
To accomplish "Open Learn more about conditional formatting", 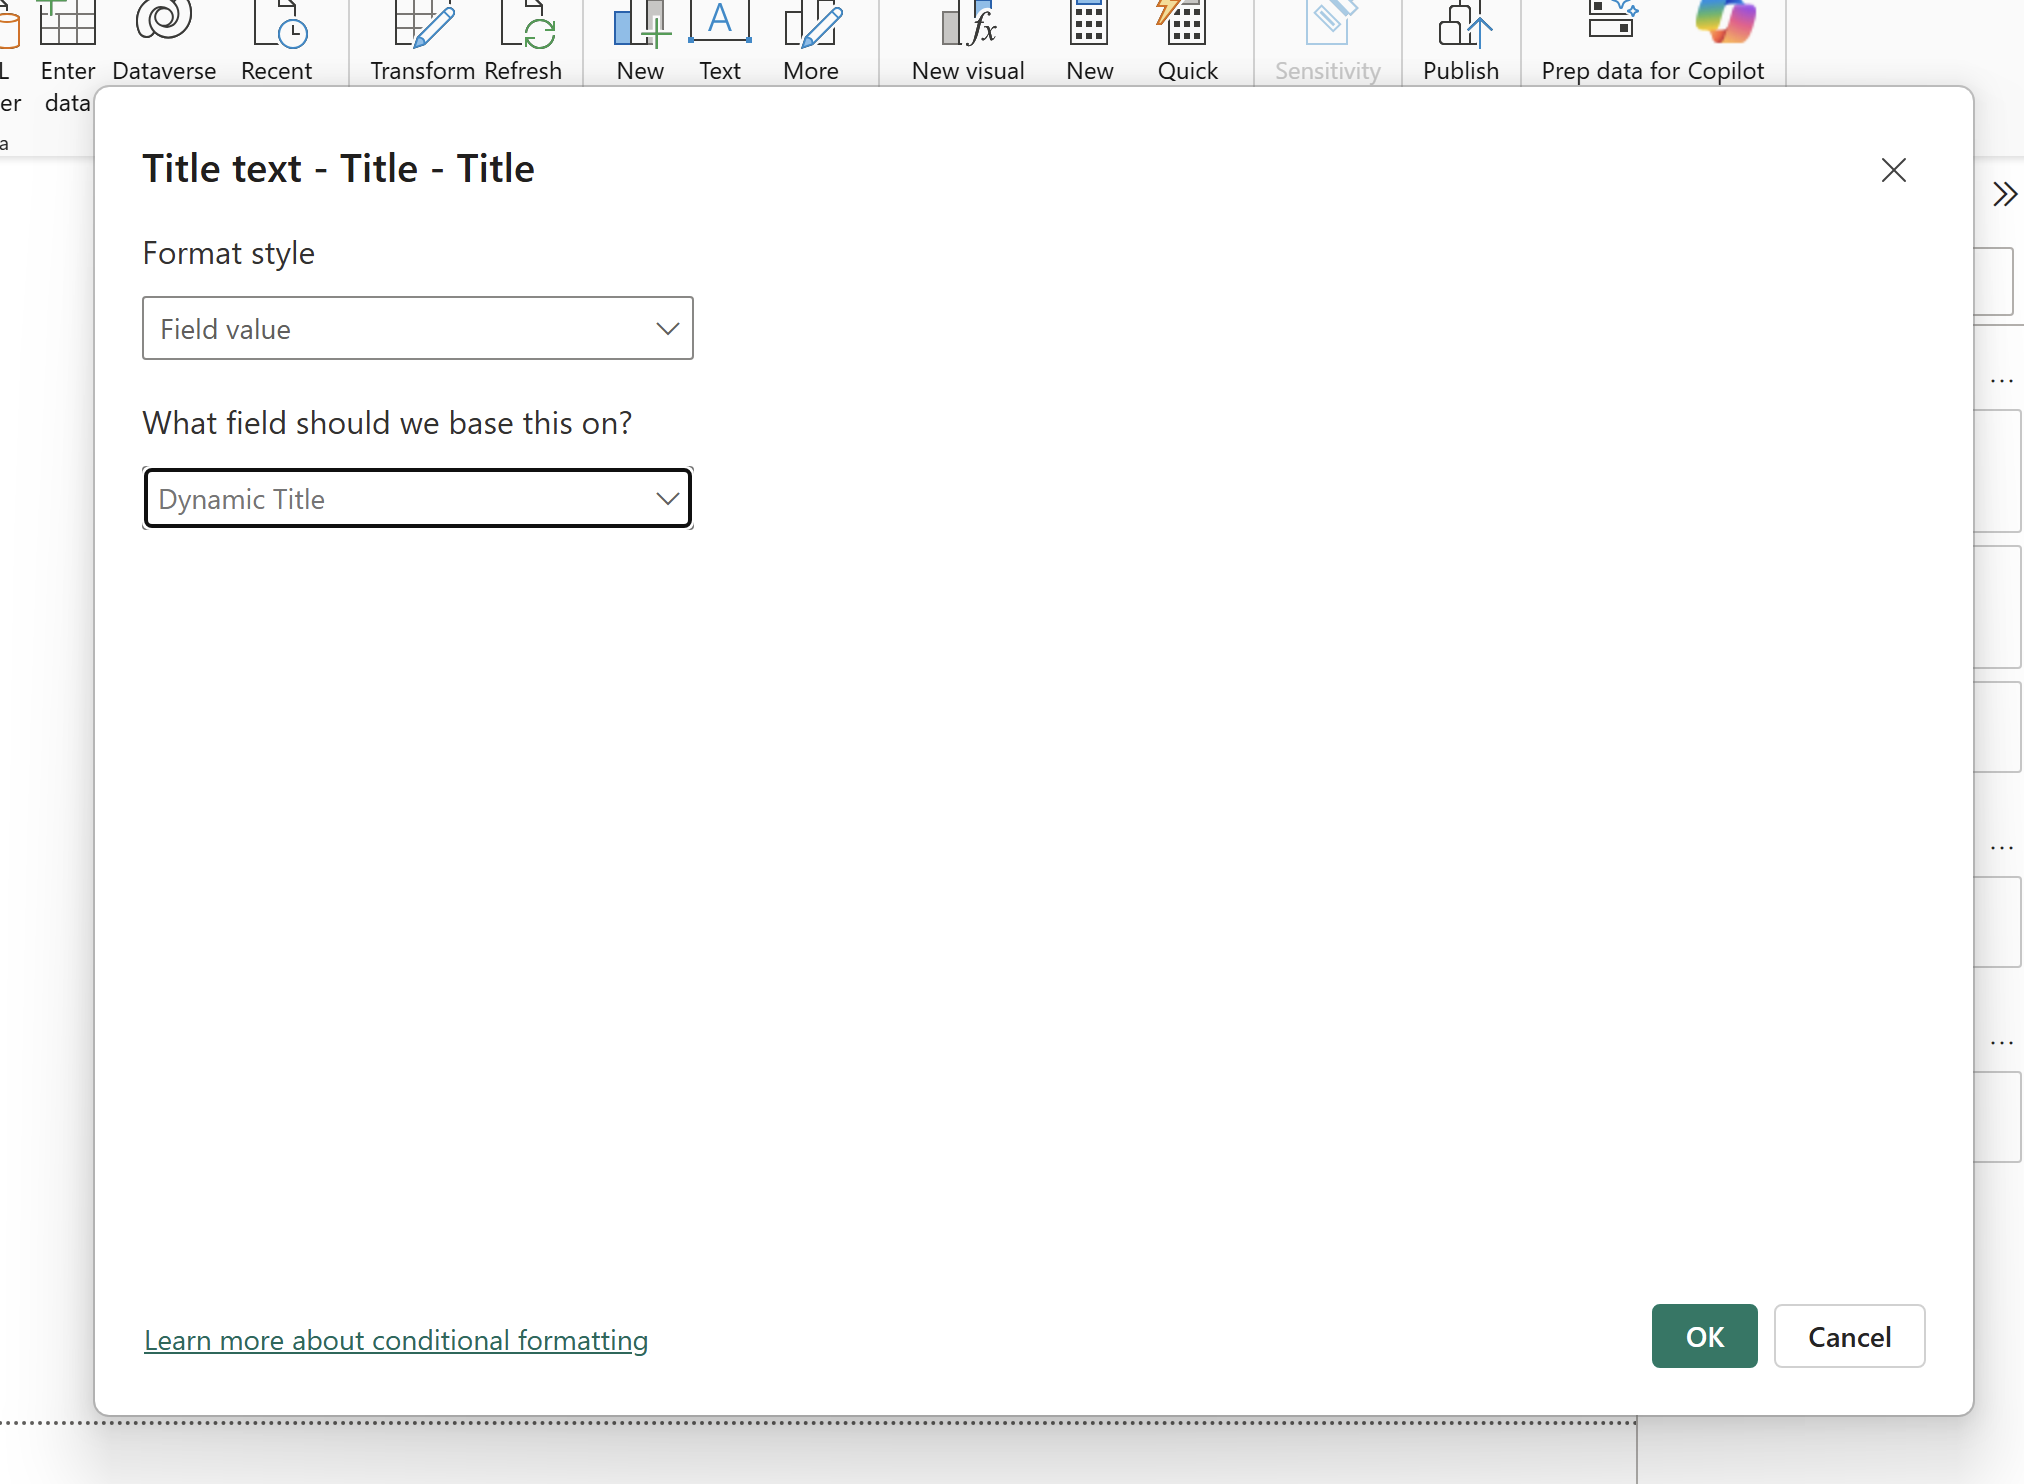I will coord(396,1340).
